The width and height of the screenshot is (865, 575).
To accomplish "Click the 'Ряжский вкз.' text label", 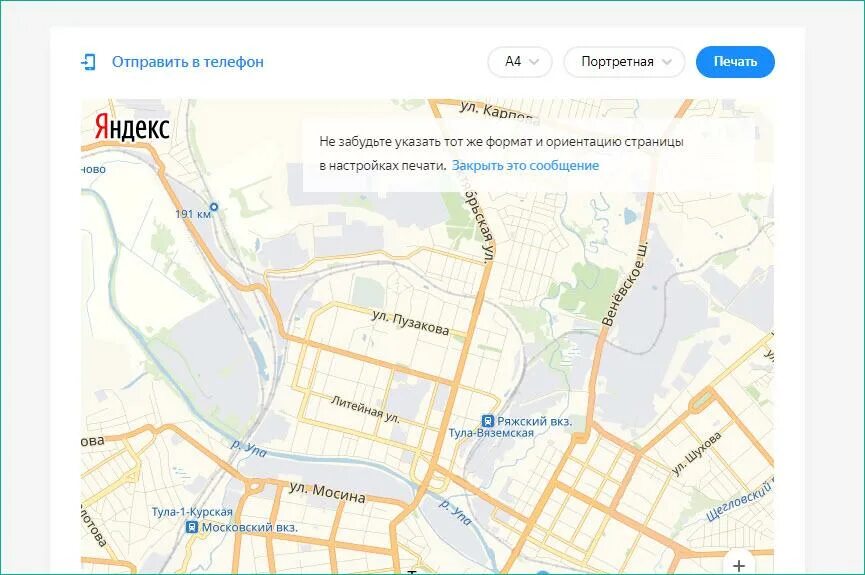I will (535, 422).
